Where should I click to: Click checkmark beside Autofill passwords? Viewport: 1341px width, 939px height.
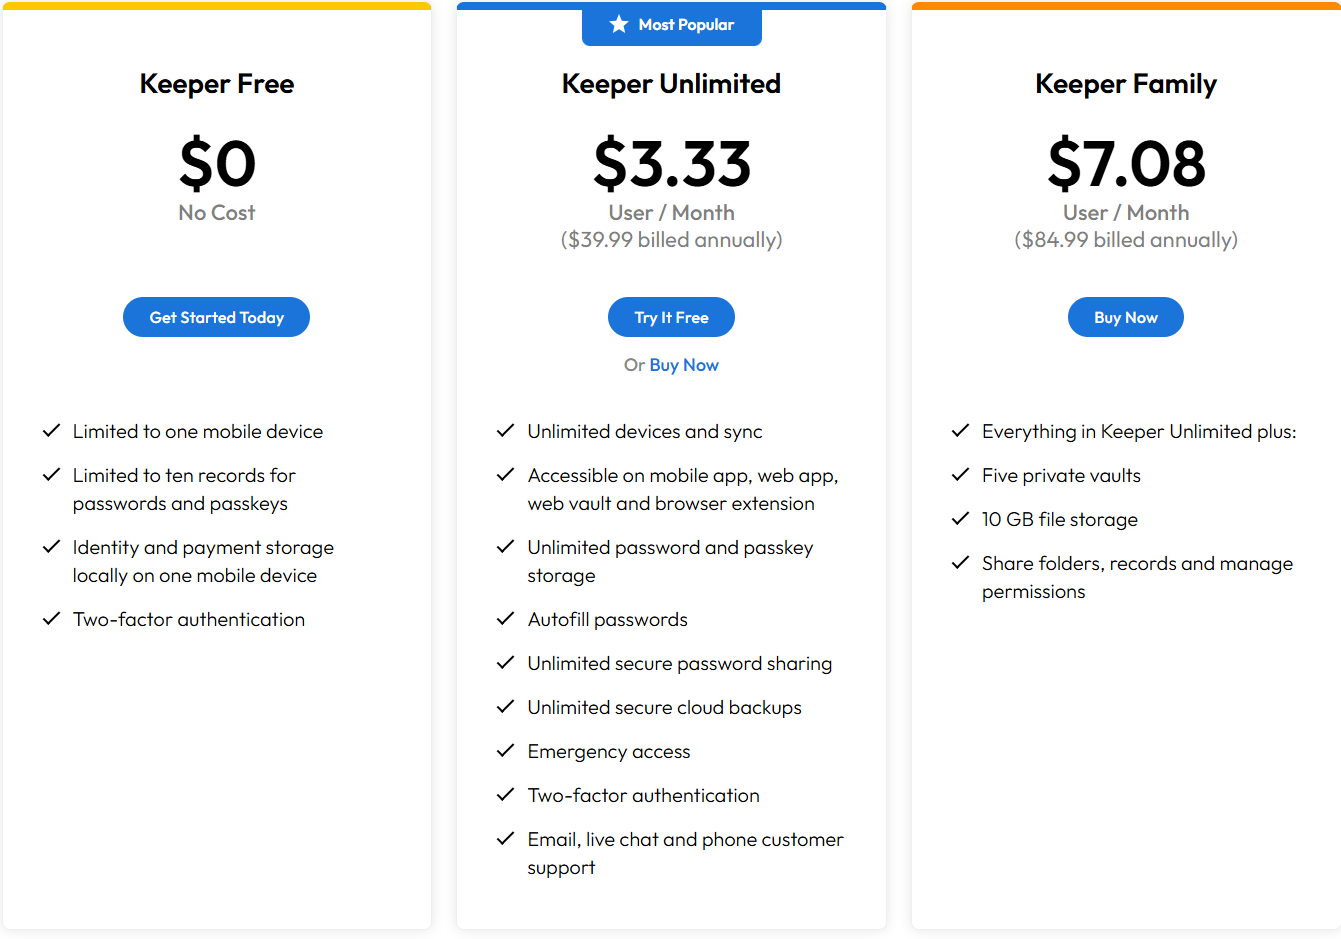pos(506,619)
